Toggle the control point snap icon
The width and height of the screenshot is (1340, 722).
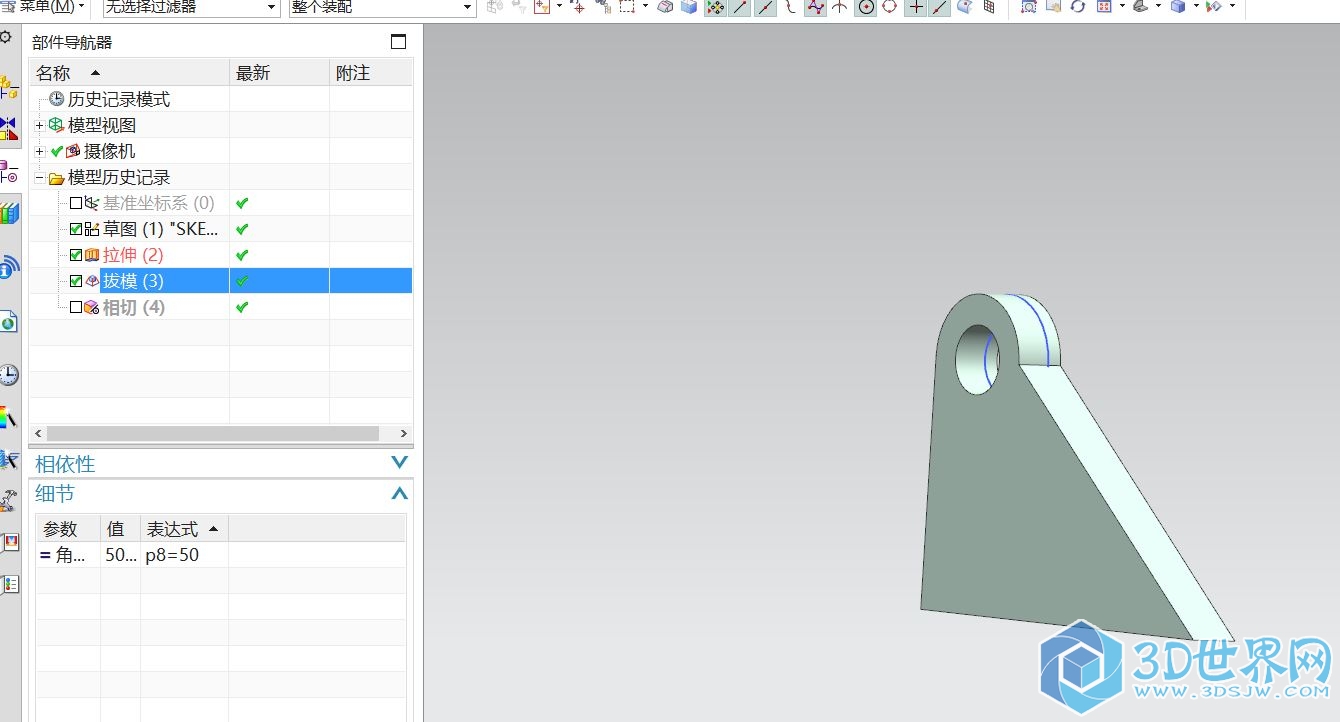(x=791, y=7)
